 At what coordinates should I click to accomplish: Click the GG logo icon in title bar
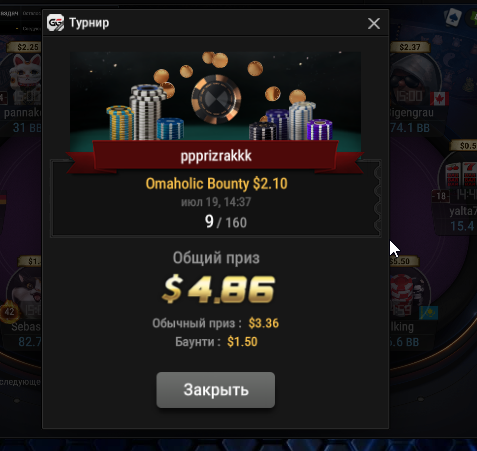[55, 23]
